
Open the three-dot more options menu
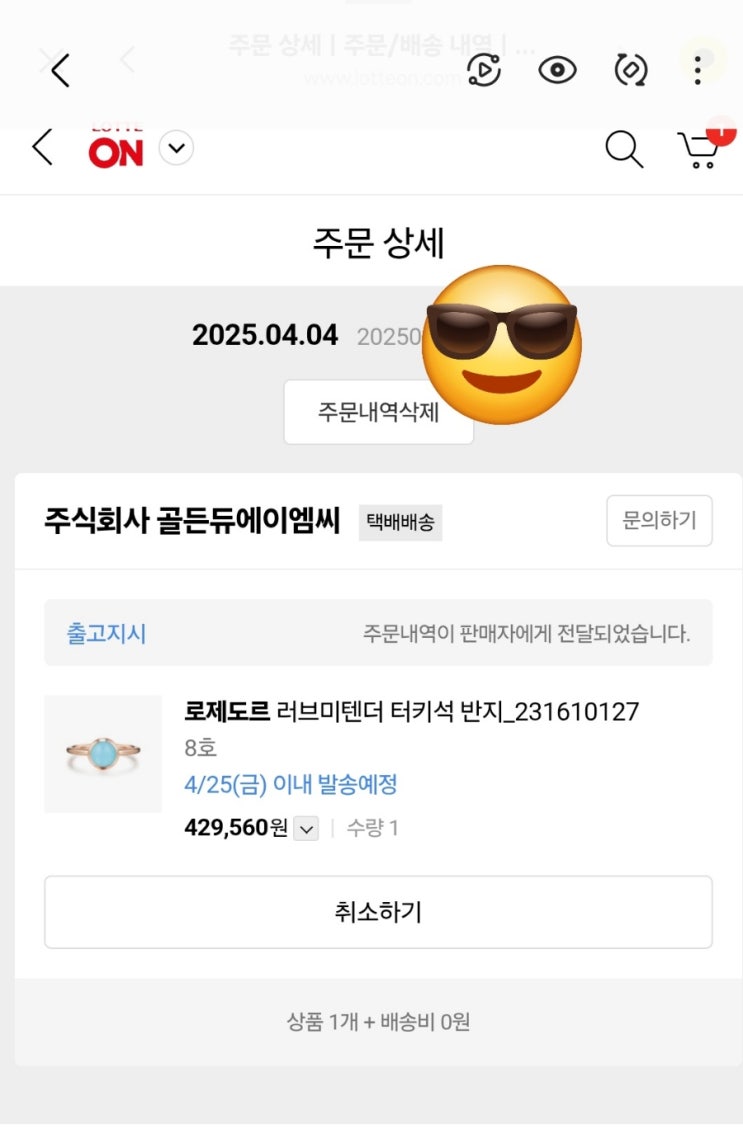tap(698, 68)
